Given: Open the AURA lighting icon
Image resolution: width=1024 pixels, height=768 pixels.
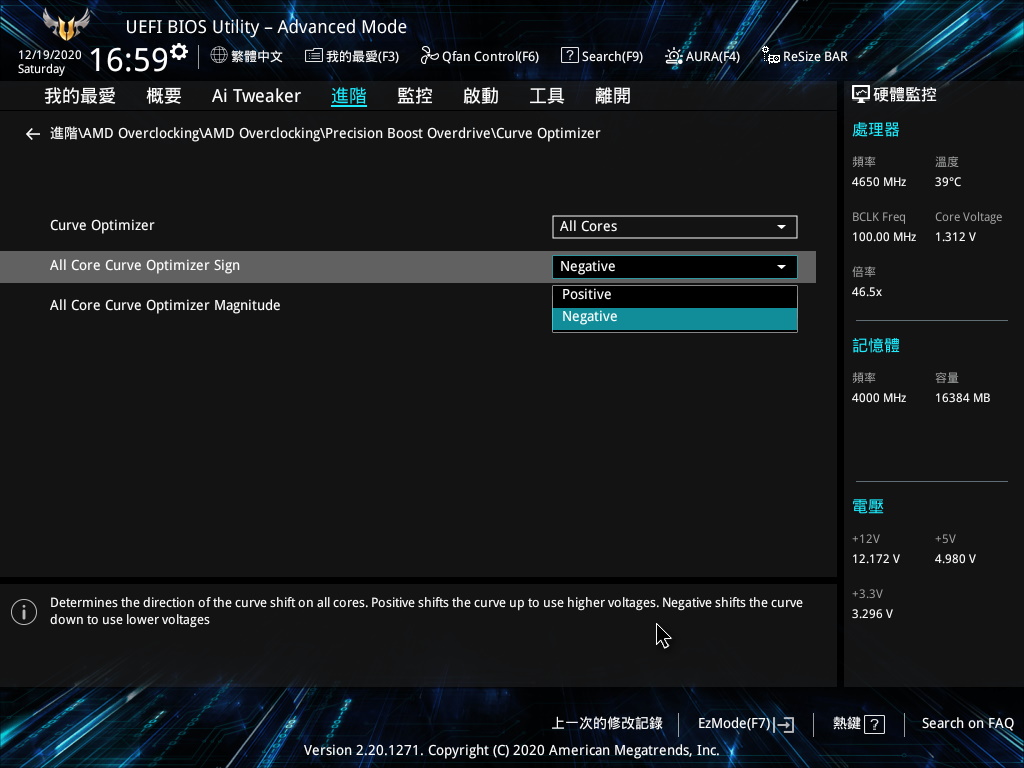Looking at the screenshot, I should (x=673, y=56).
